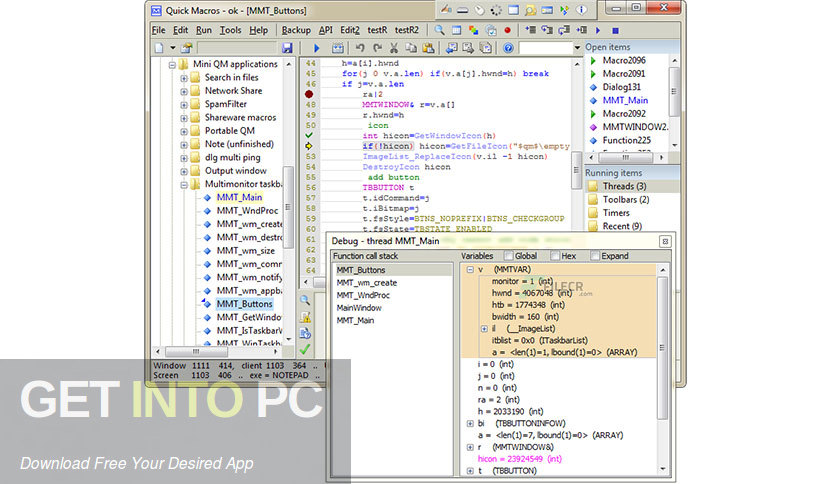Image resolution: width=836 pixels, height=484 pixels.
Task: Collapse the Mini QM applications folder
Action: (172, 64)
